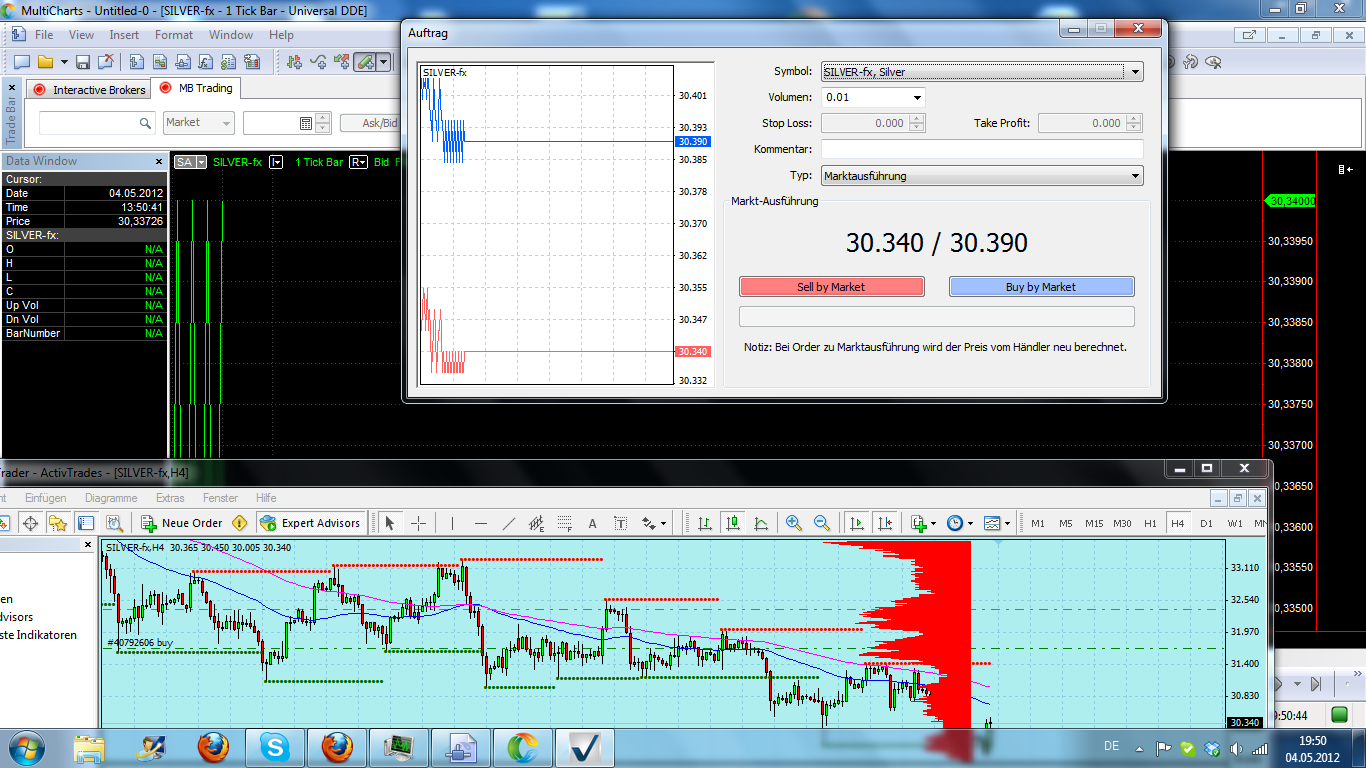Select the cursor arrow tool in MetaTrader
This screenshot has height=768, width=1366.
390,523
